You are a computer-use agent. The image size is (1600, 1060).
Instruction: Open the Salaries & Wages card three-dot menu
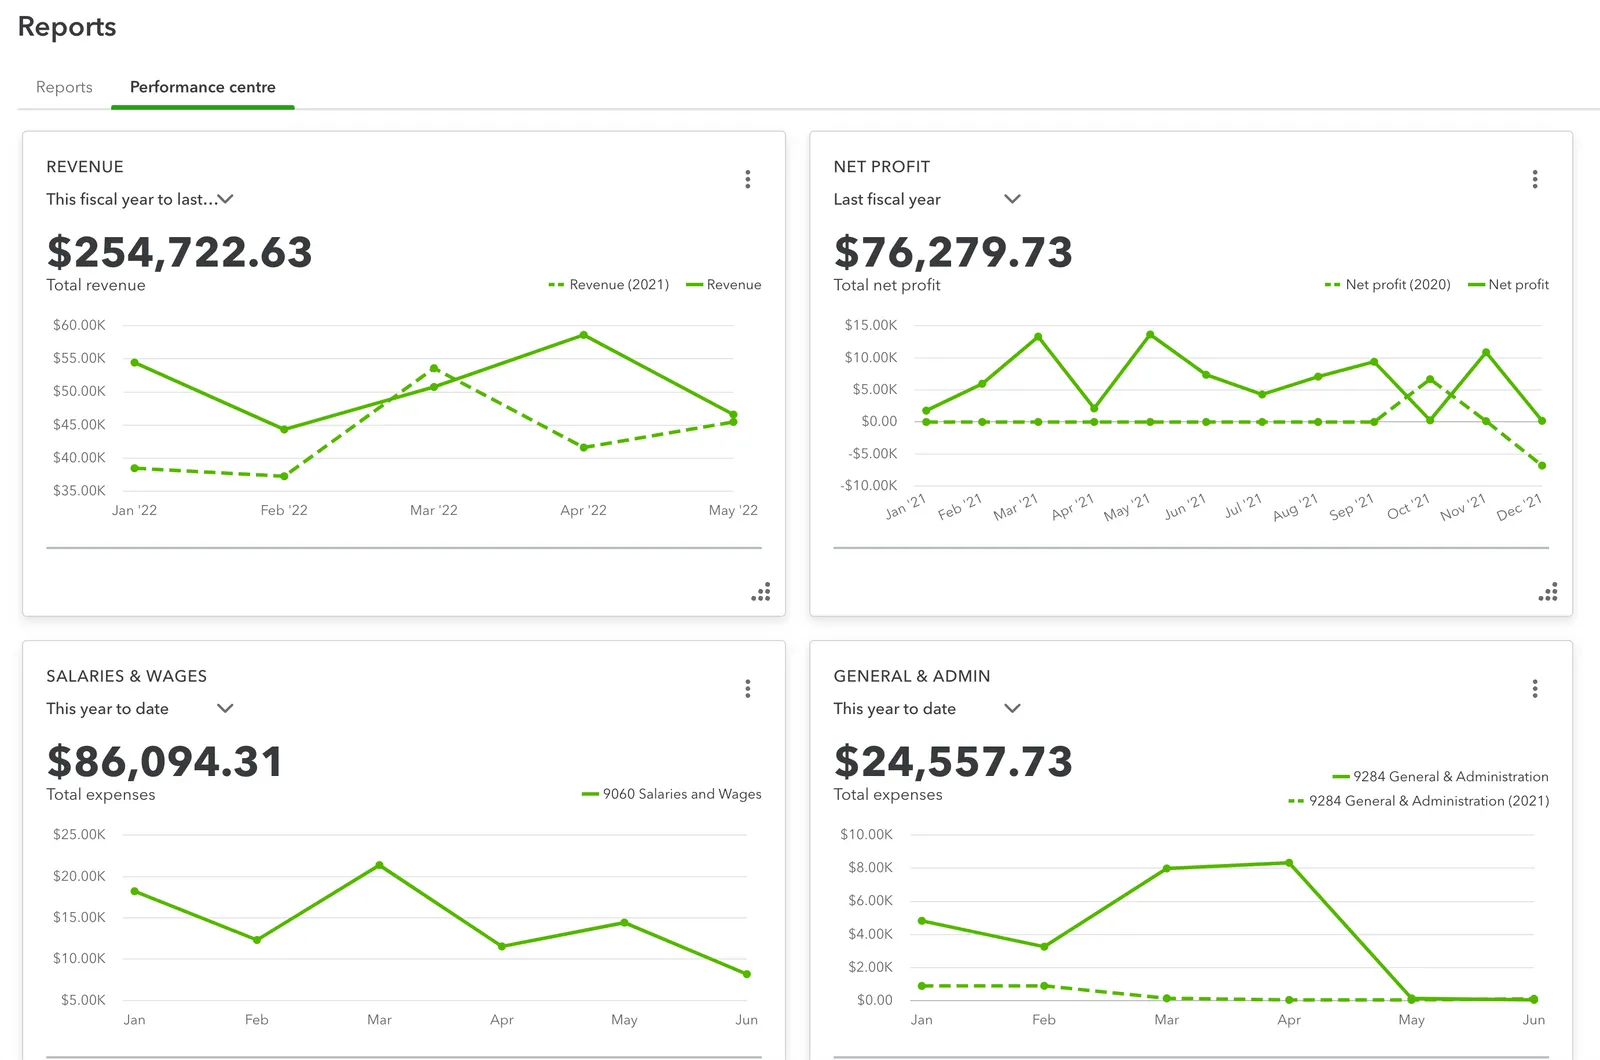click(747, 688)
